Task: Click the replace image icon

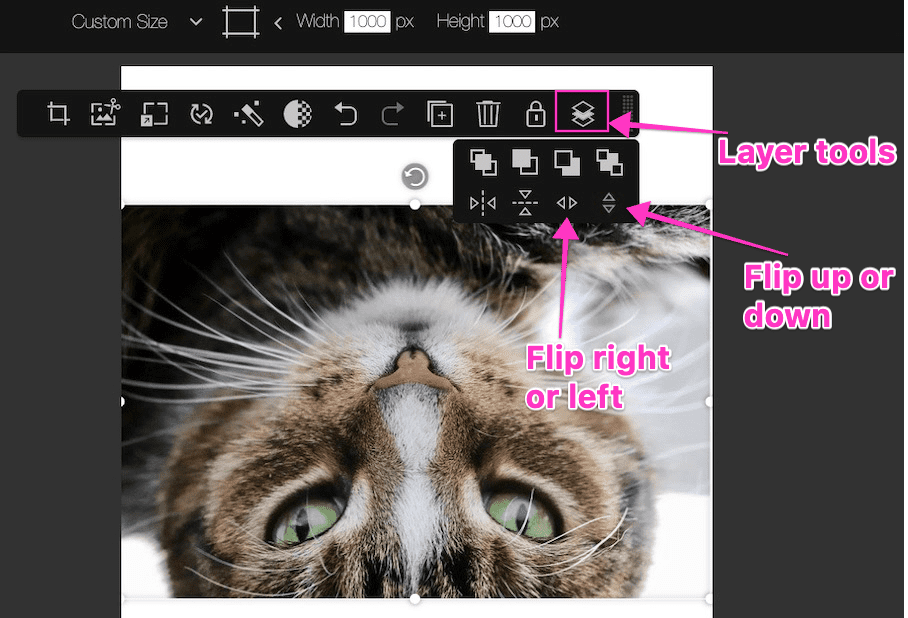Action: 202,114
